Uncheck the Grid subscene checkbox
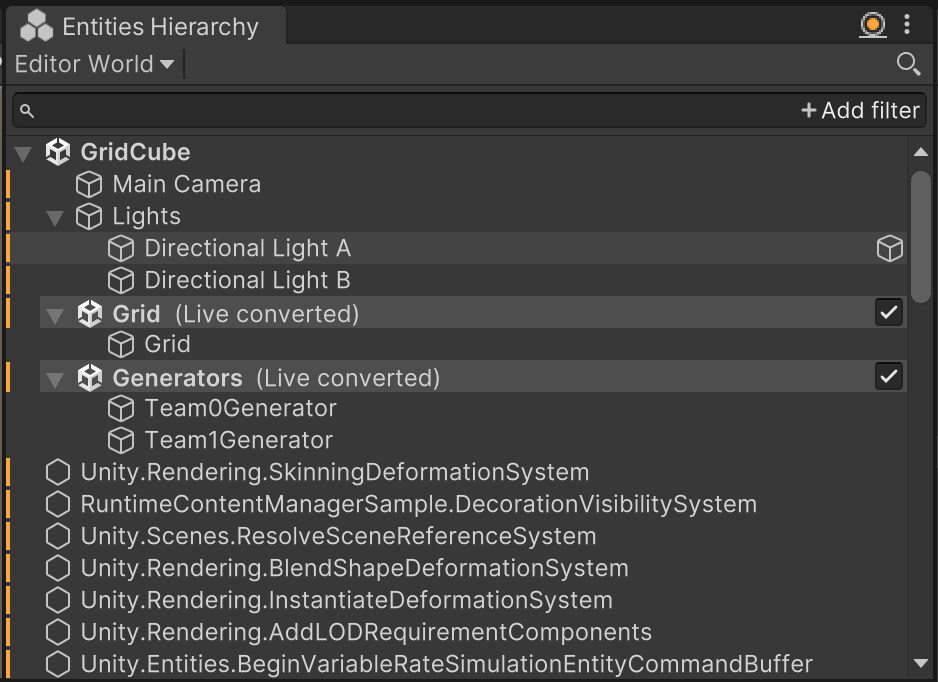This screenshot has height=682, width=938. pos(888,312)
